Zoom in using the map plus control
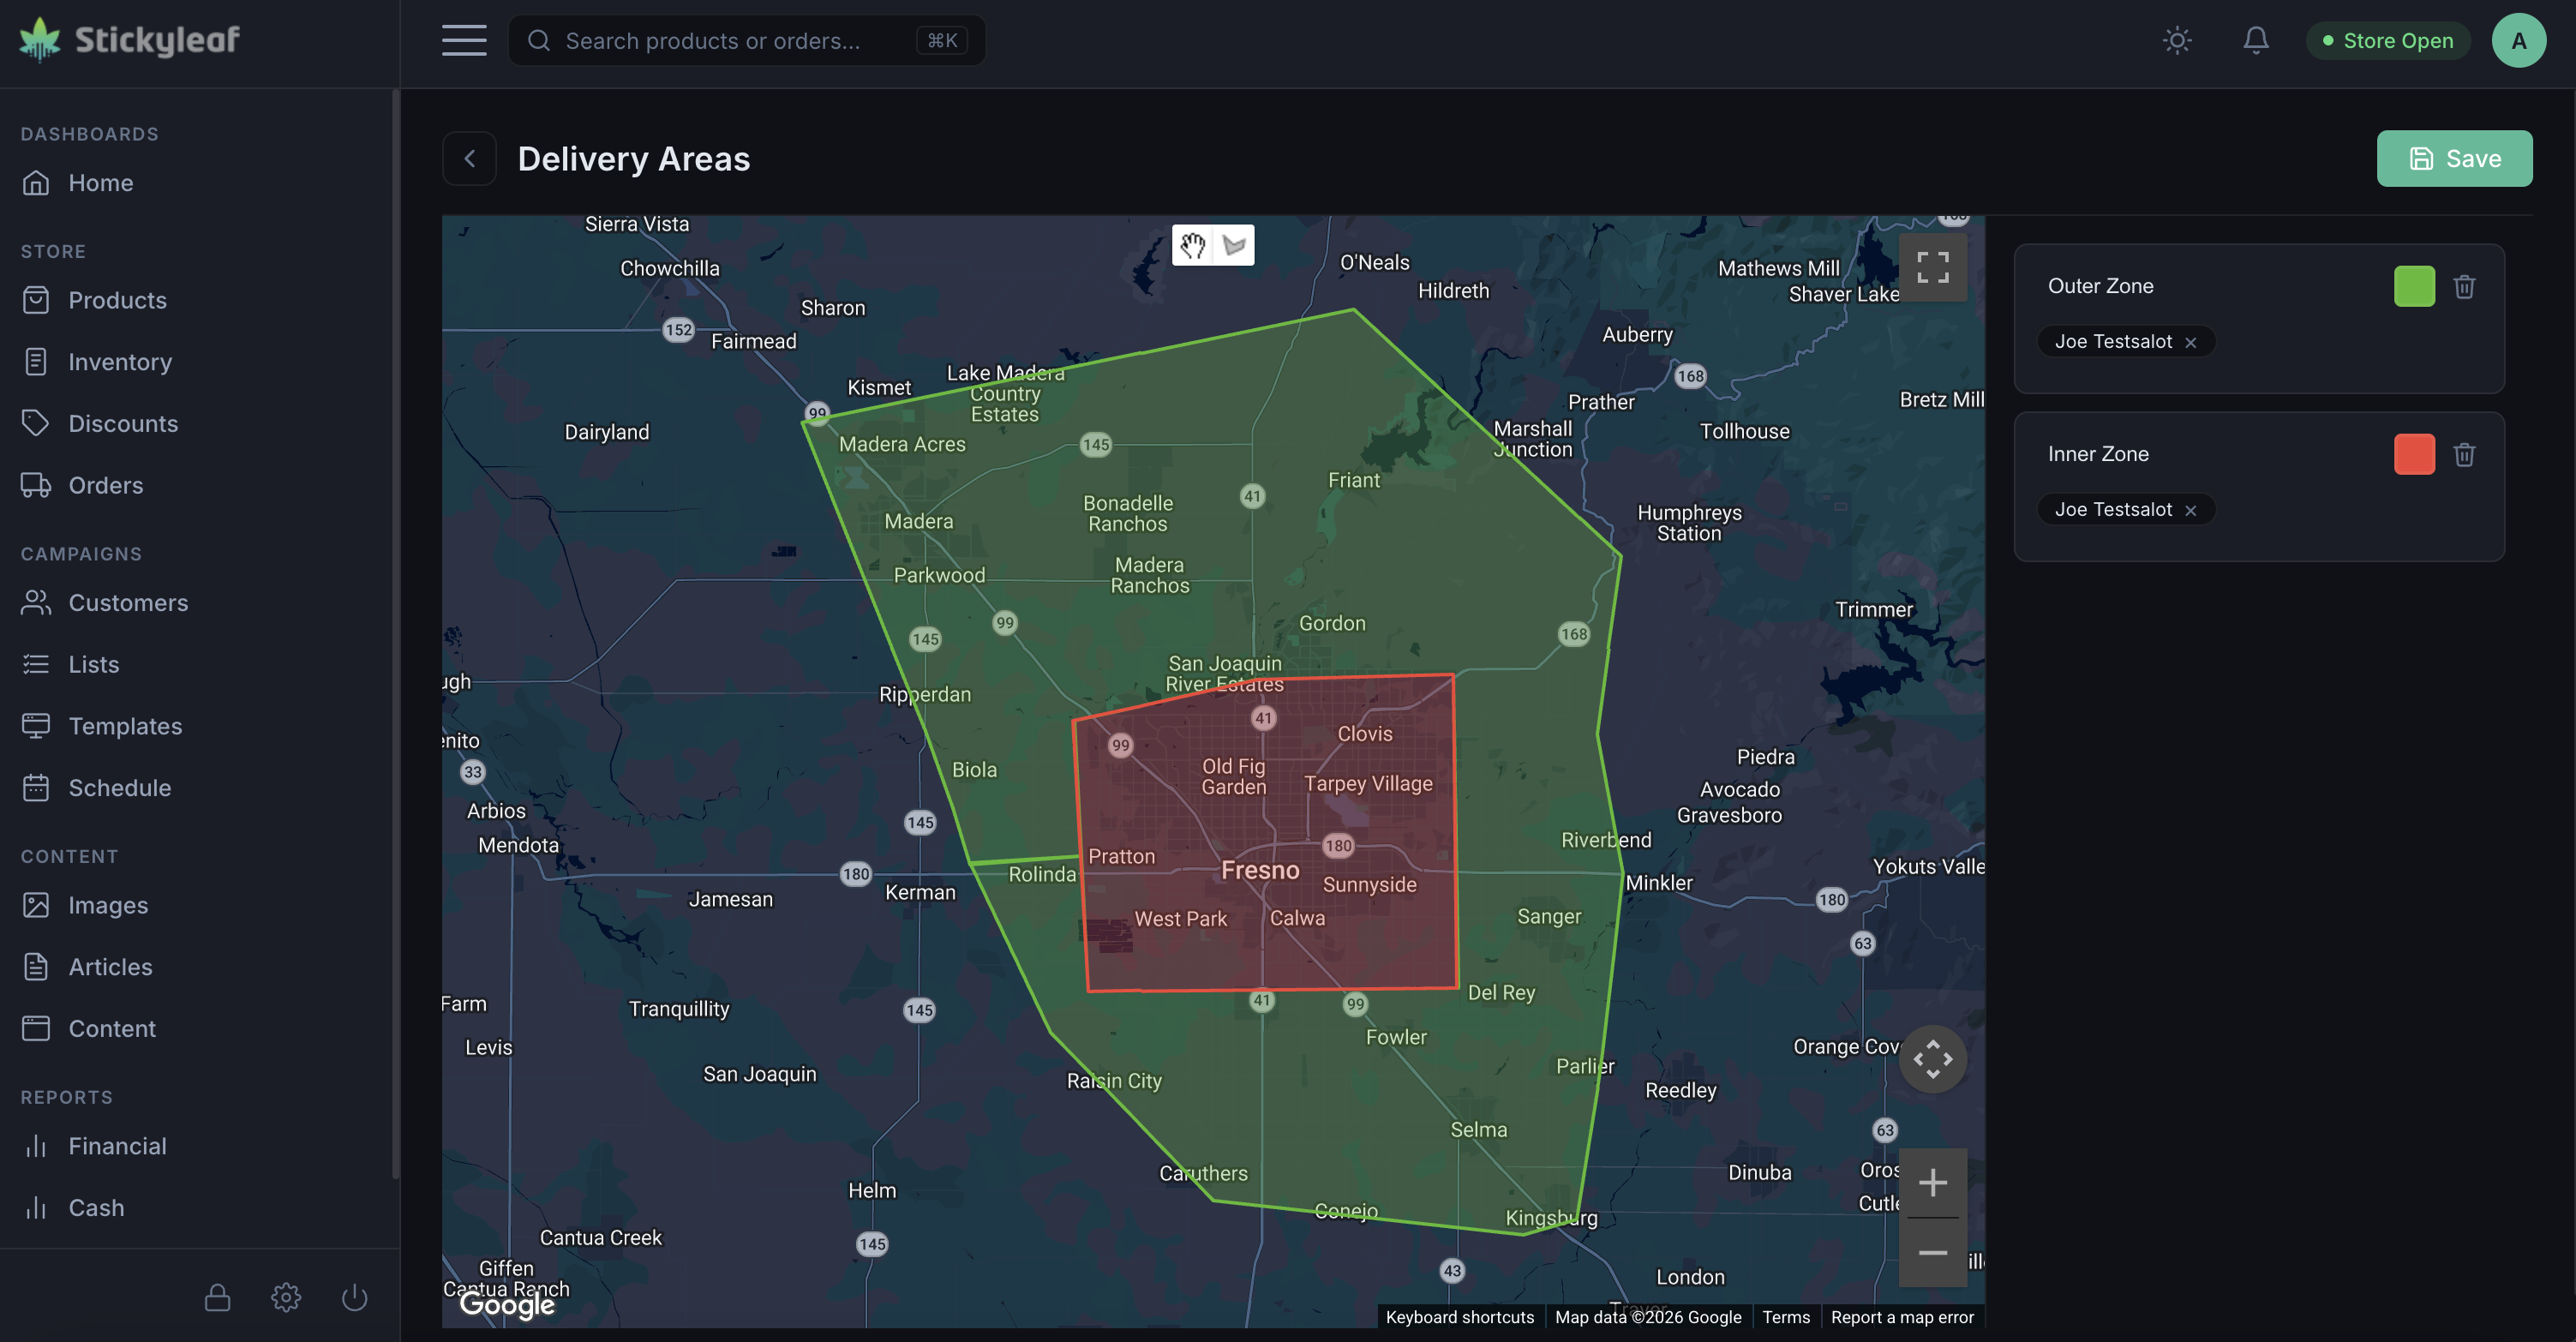Image resolution: width=2576 pixels, height=1342 pixels. click(1932, 1183)
